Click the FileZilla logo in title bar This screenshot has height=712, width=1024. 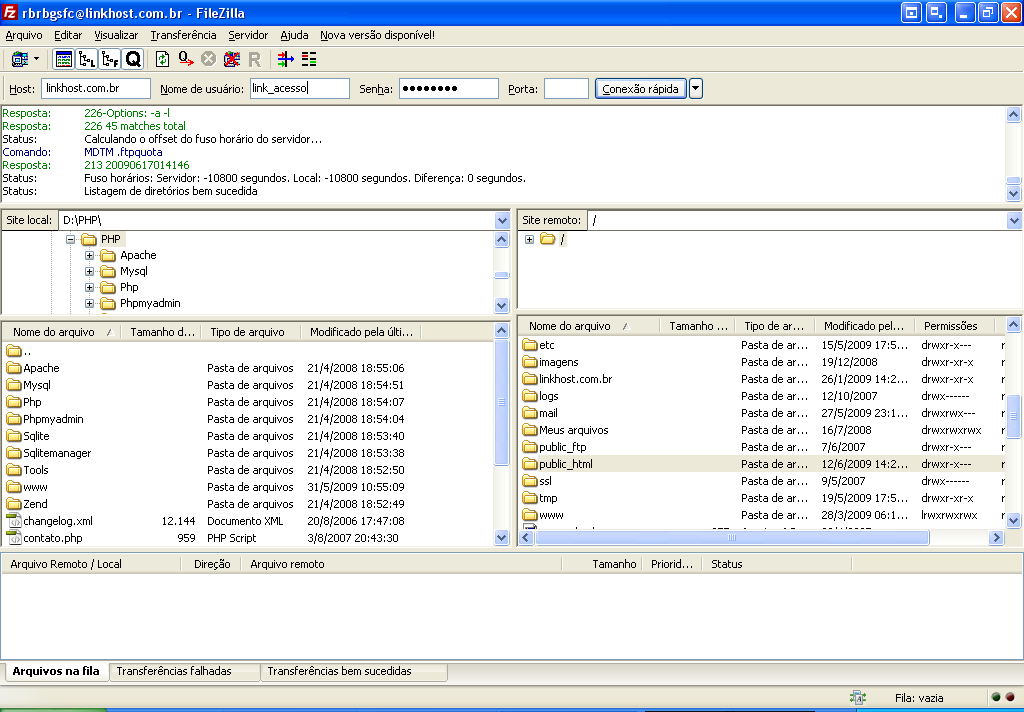pyautogui.click(x=10, y=12)
